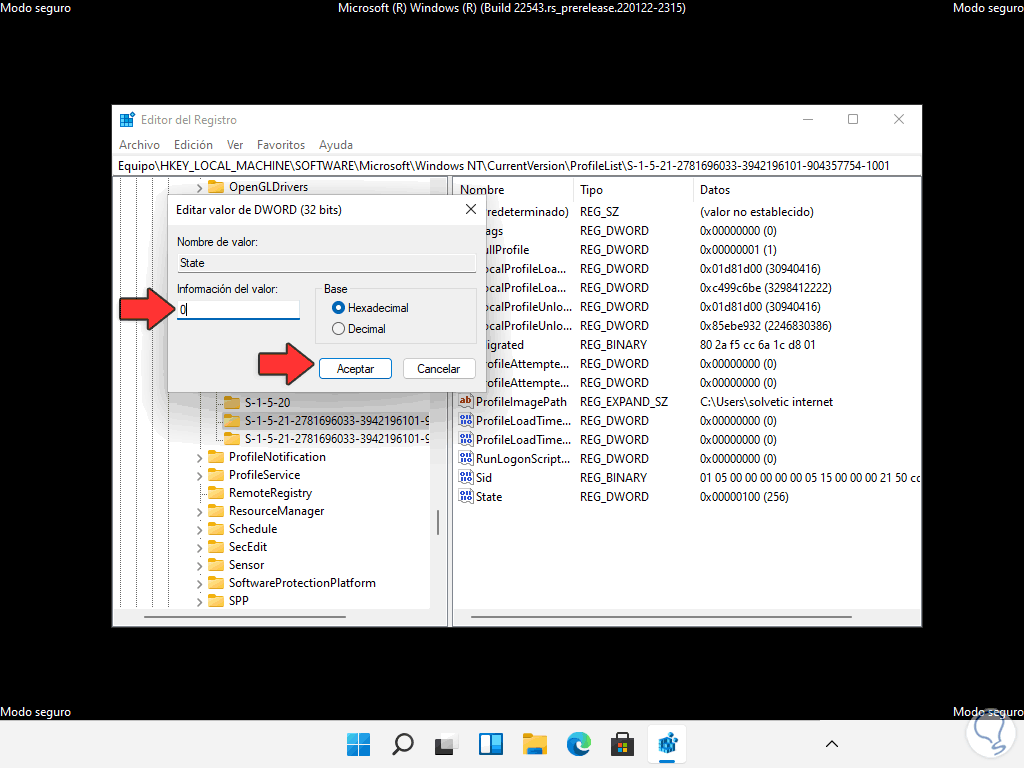Expand the OpenGLDrivers key
The height and width of the screenshot is (768, 1024).
(199, 187)
